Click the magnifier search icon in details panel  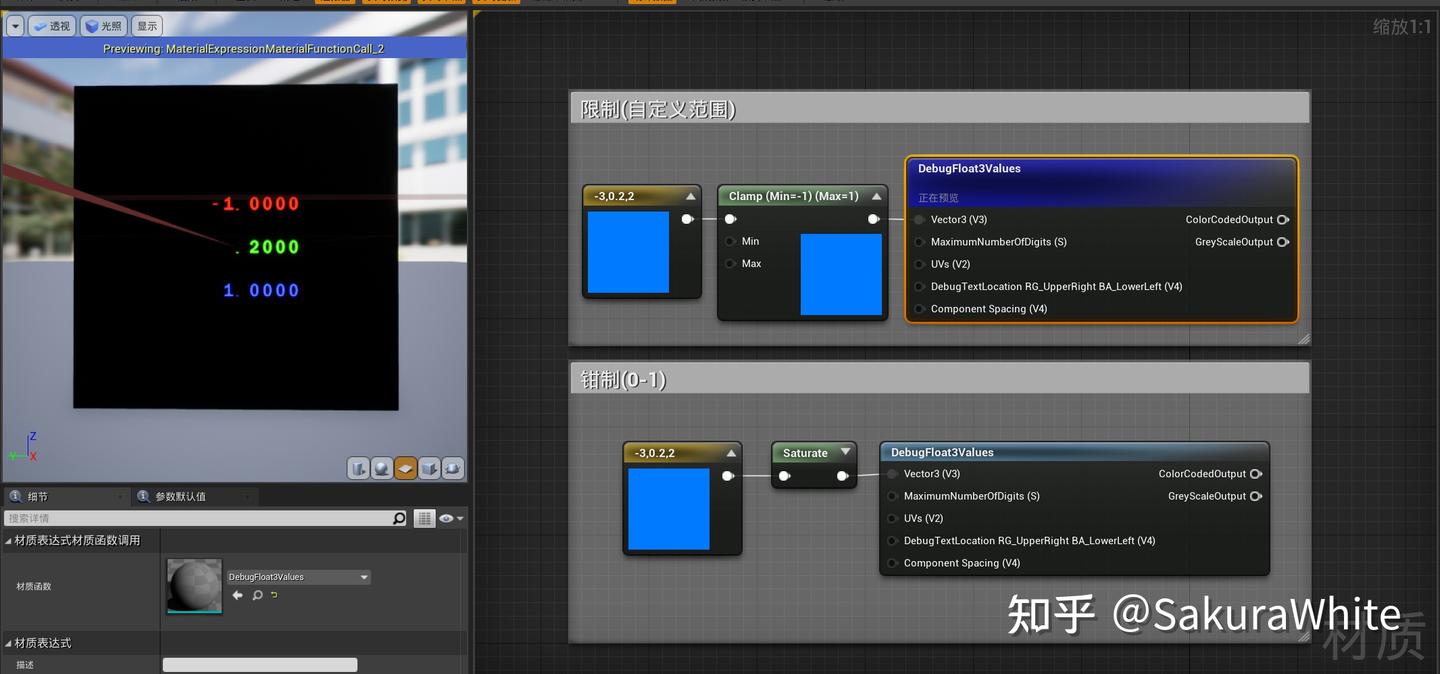coord(398,518)
